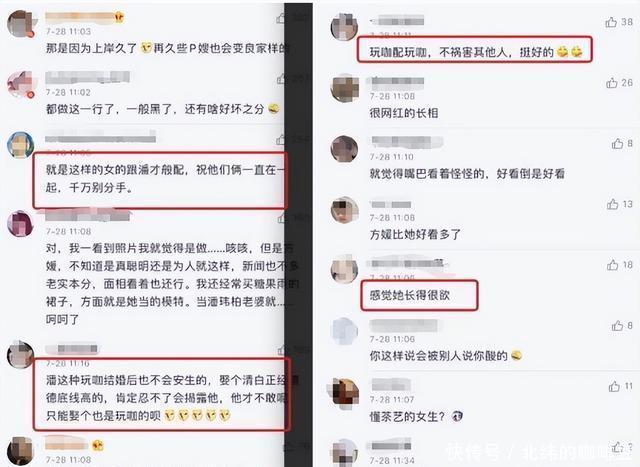Screen dimensions: 640x467
Task: Like the '方媛比她好看多了' comment
Action: (613, 204)
